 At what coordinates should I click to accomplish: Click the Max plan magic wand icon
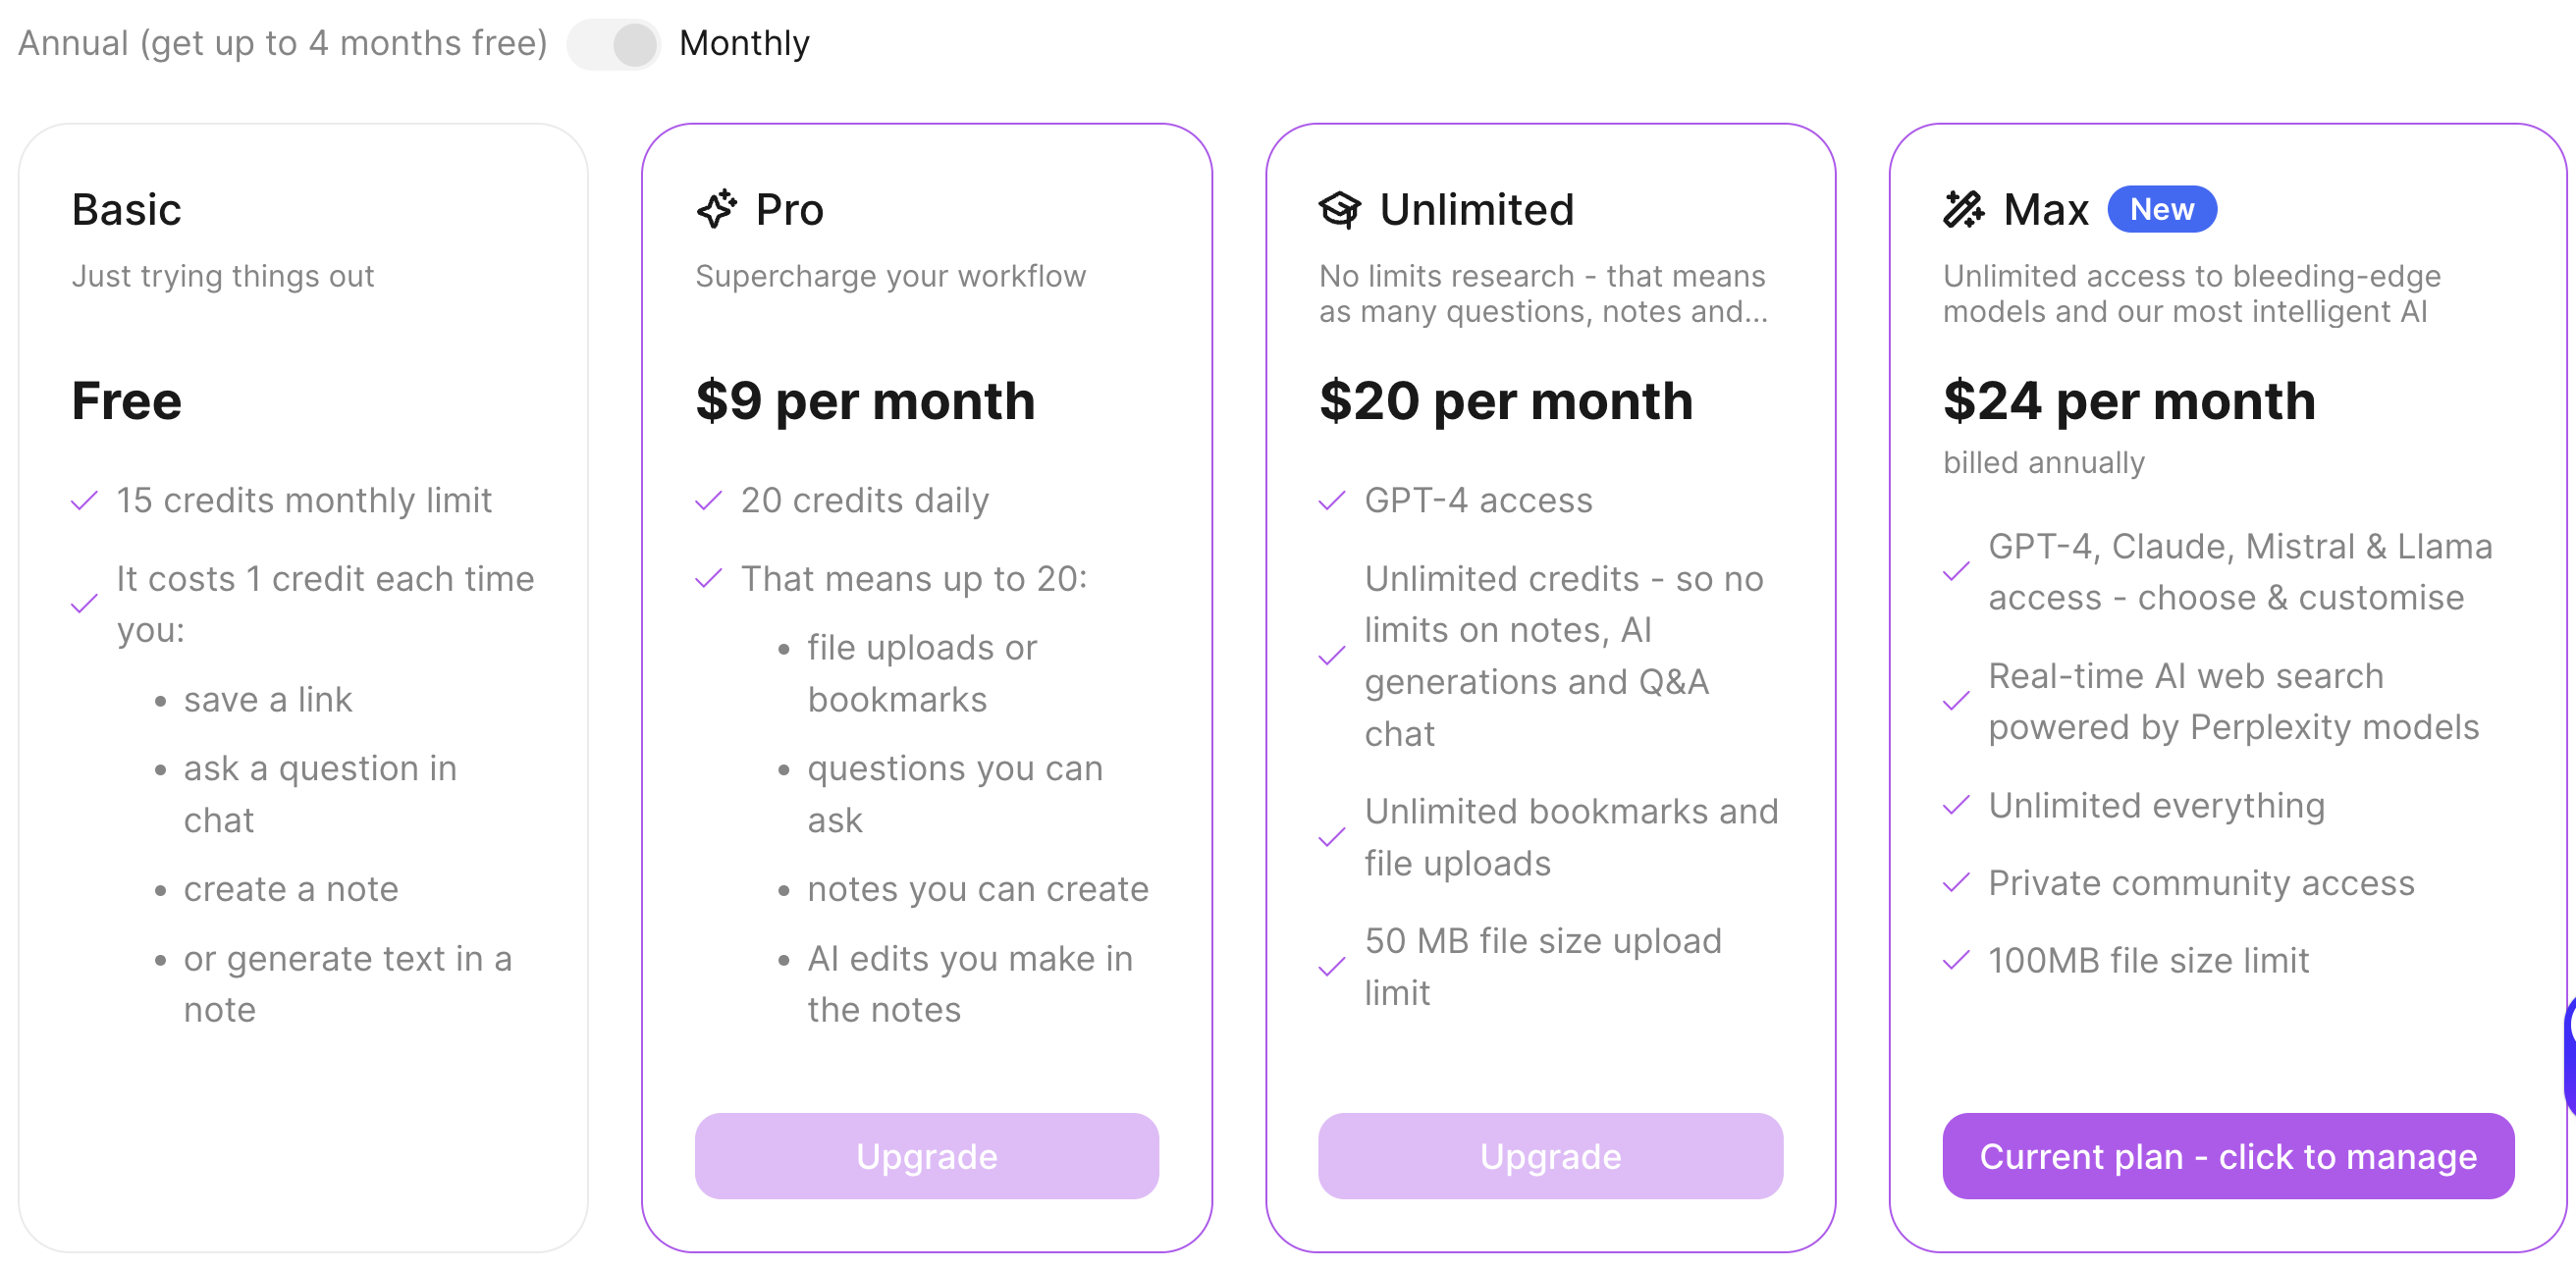coord(1963,209)
